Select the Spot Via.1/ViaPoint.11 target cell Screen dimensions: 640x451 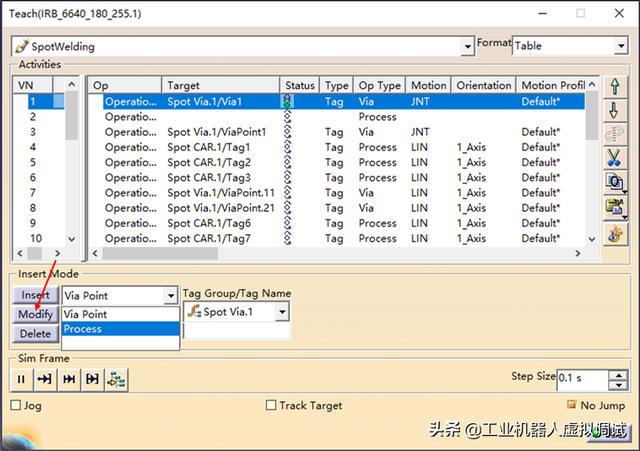221,193
